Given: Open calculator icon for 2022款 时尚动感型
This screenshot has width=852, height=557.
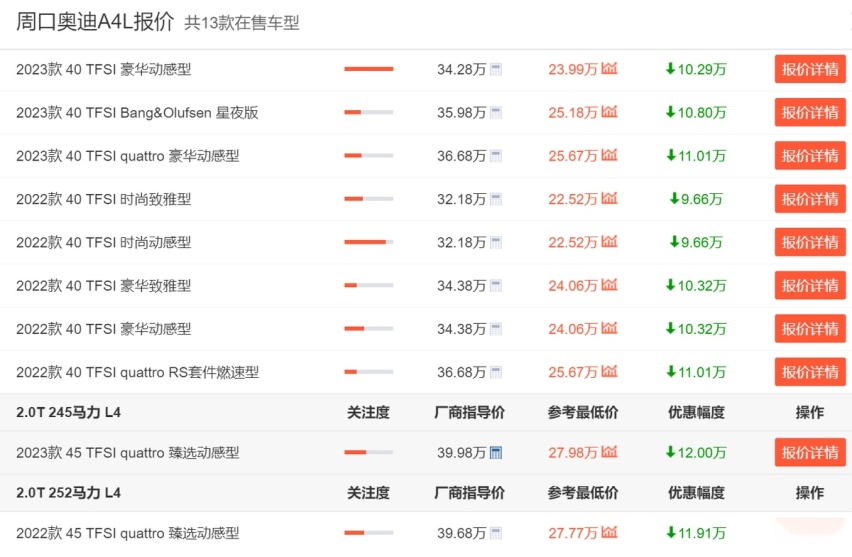Looking at the screenshot, I should (x=496, y=242).
